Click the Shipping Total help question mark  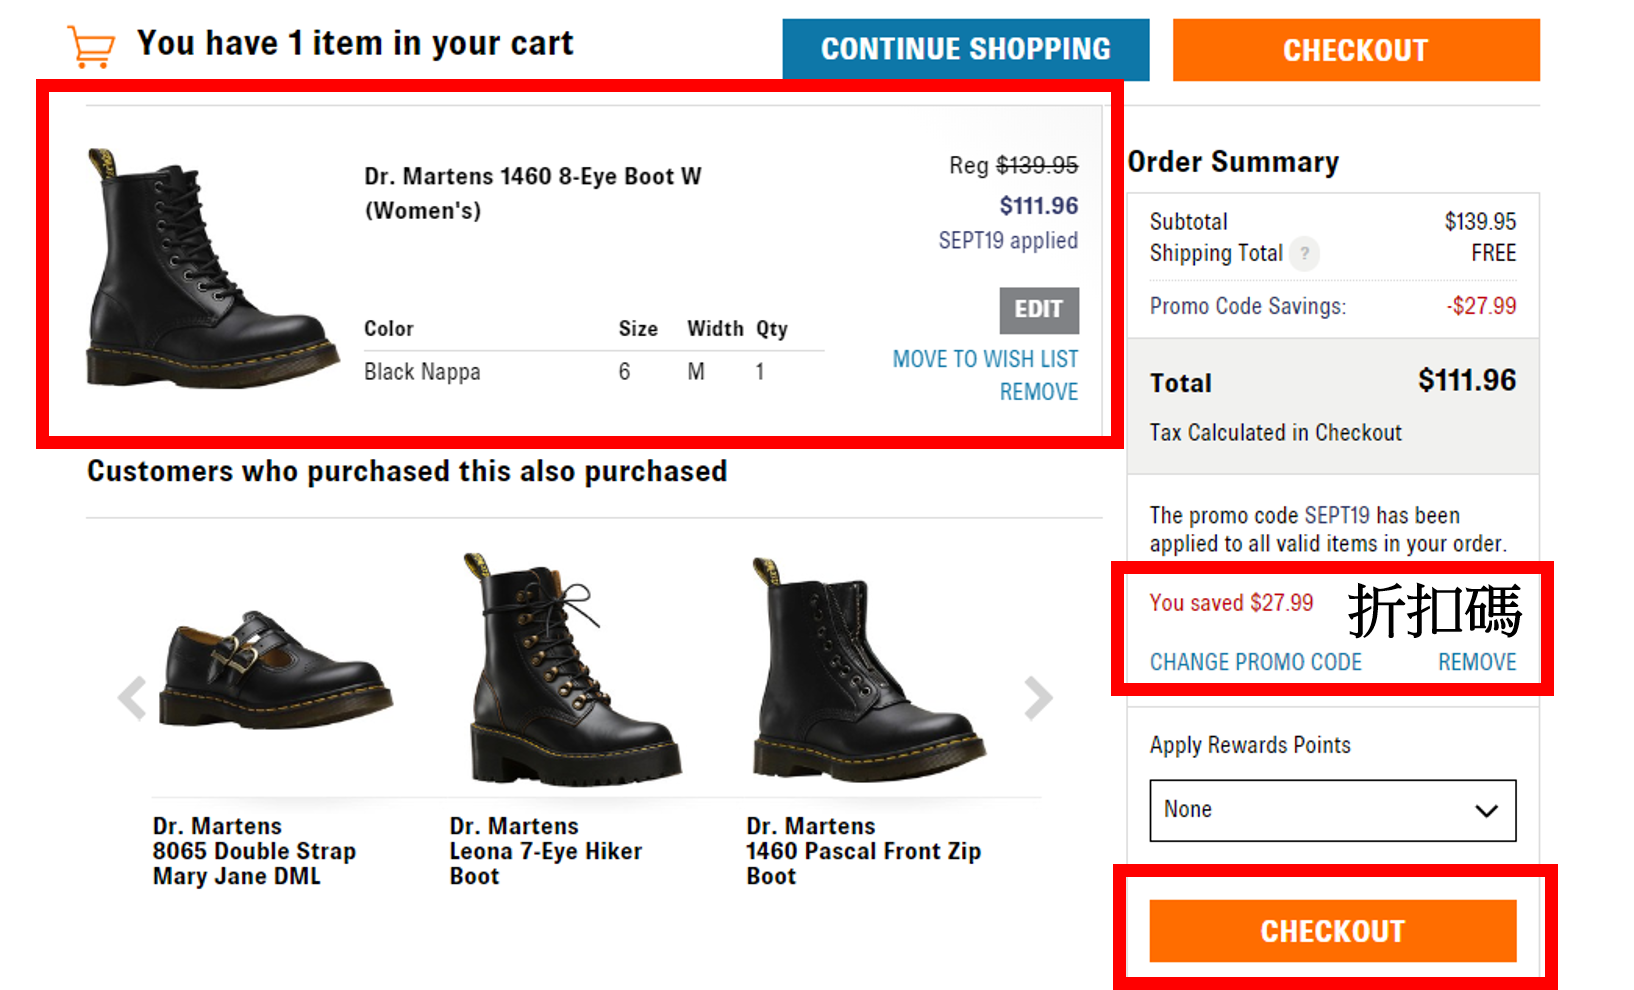(1304, 254)
